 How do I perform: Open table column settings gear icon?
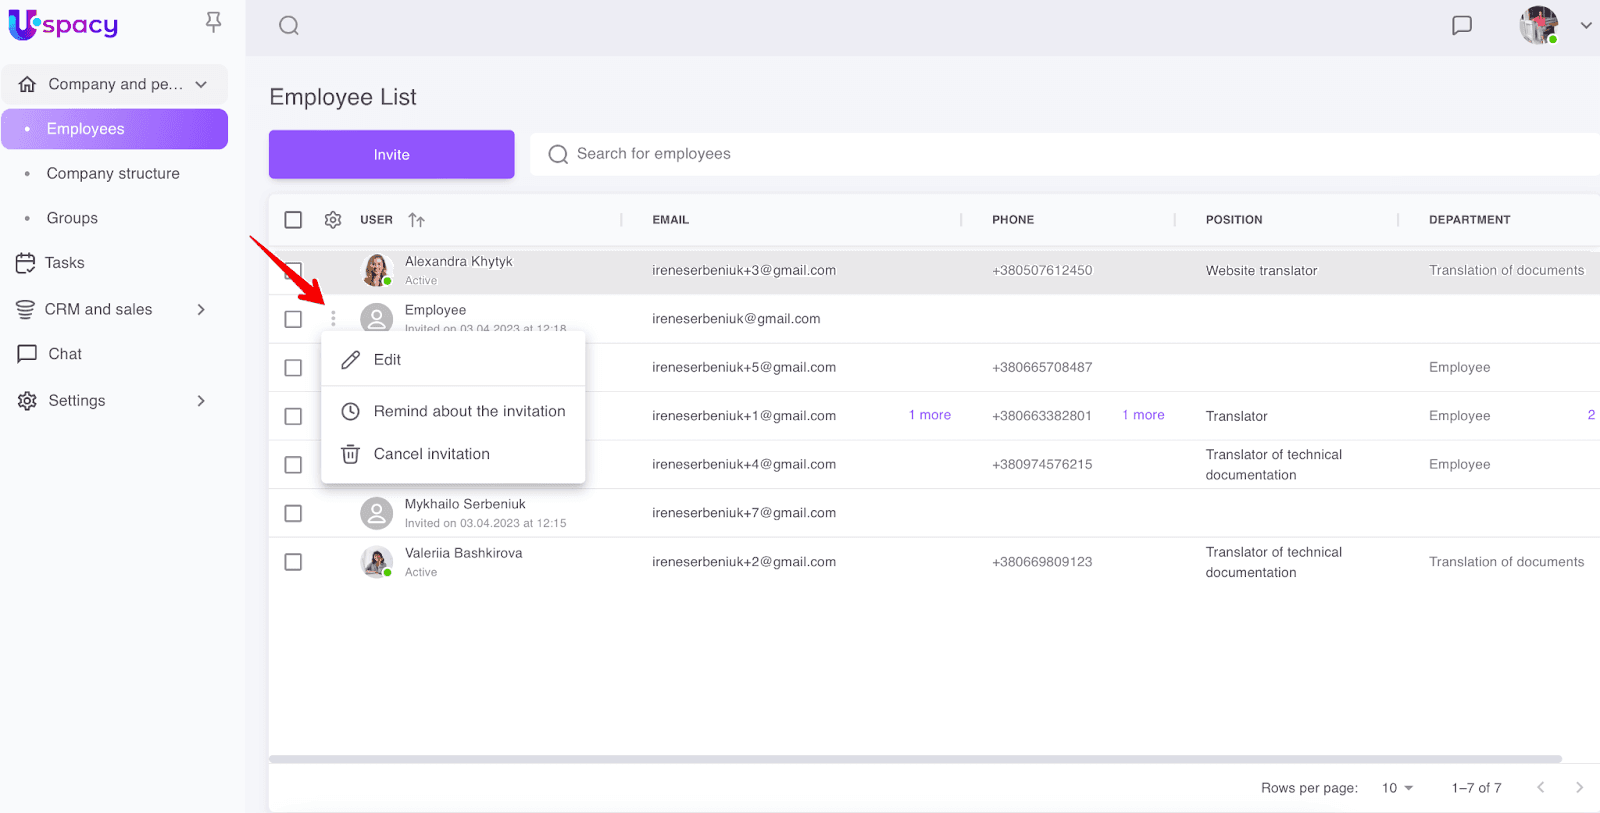(x=333, y=220)
